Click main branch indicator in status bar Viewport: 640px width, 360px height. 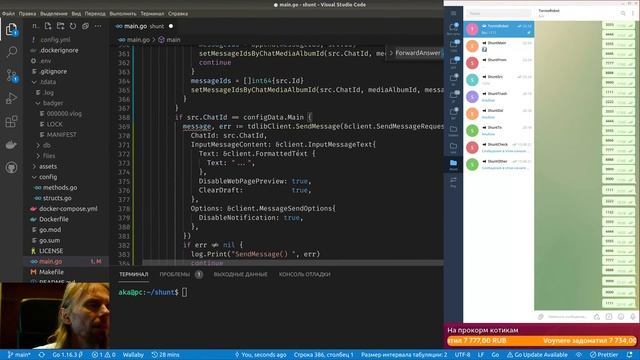pyautogui.click(x=19, y=355)
